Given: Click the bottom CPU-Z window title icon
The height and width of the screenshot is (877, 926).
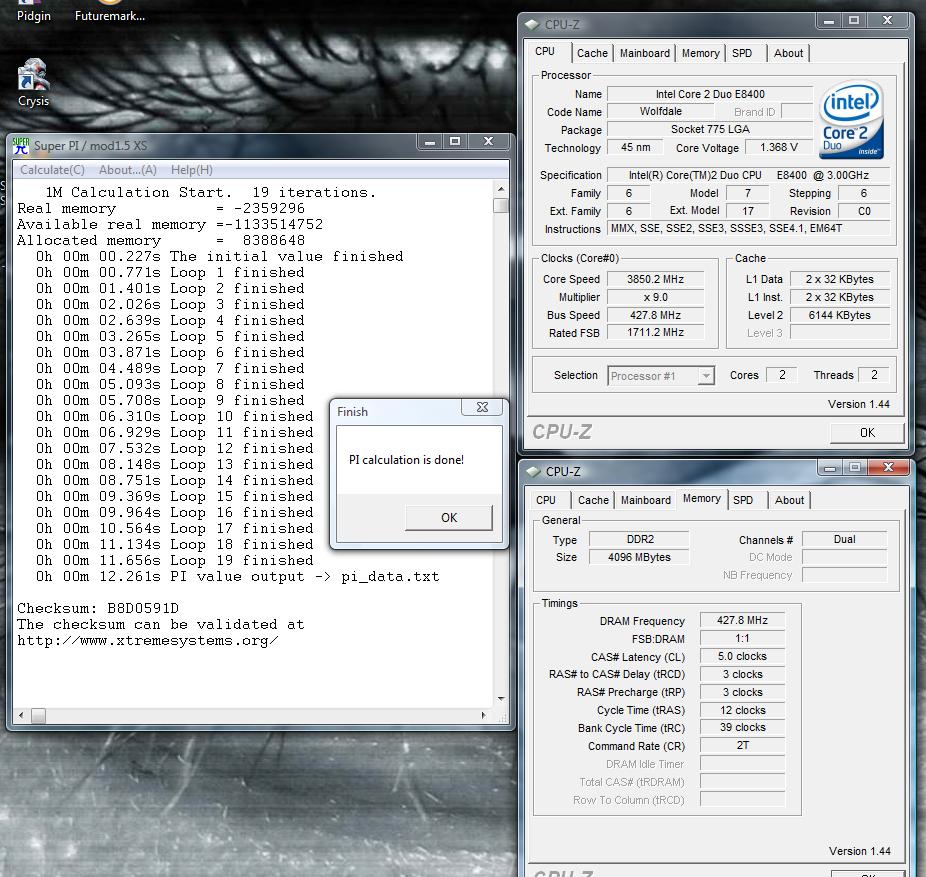Looking at the screenshot, I should pos(533,471).
